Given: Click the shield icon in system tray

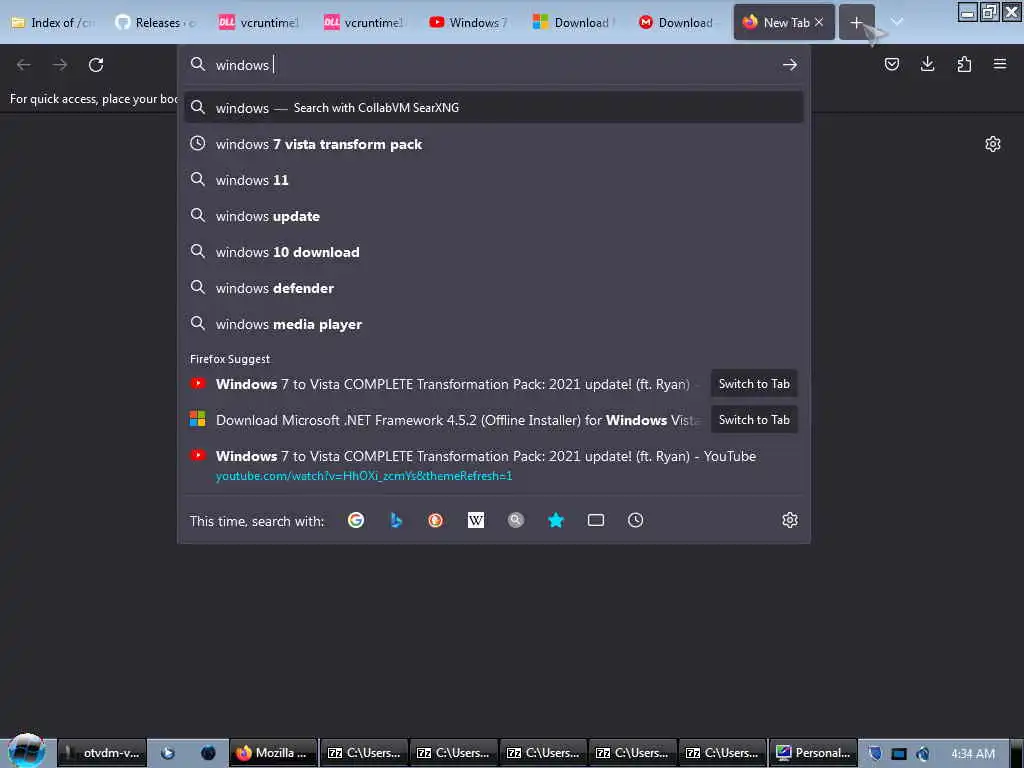Looking at the screenshot, I should pos(875,754).
